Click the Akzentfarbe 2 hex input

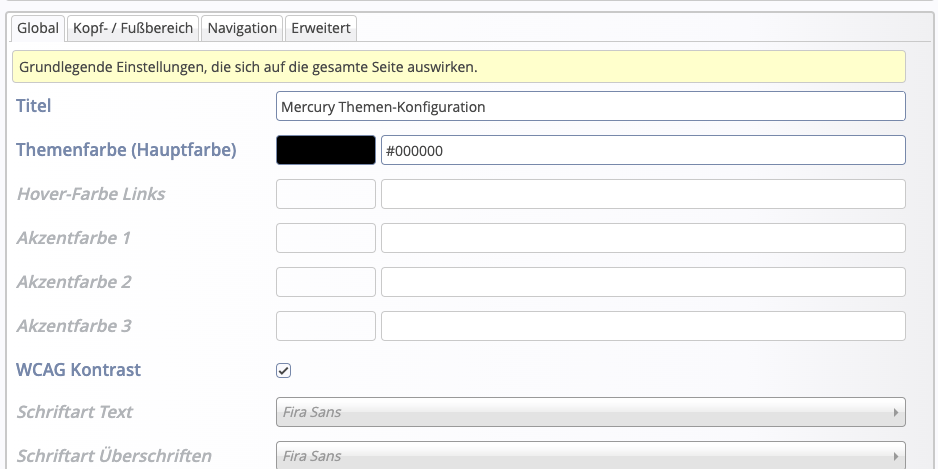(642, 282)
